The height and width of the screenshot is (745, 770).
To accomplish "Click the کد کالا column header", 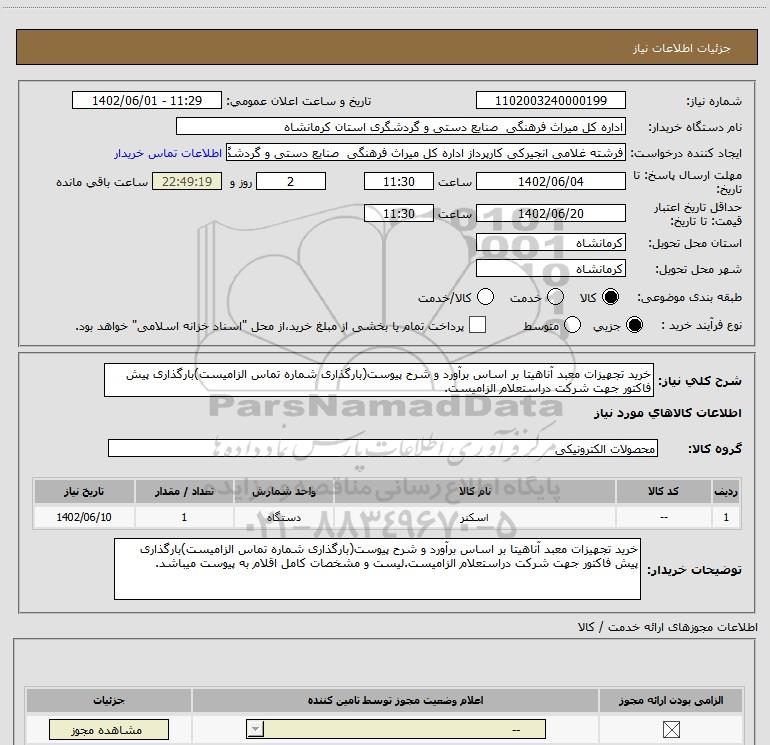I will pyautogui.click(x=663, y=491).
